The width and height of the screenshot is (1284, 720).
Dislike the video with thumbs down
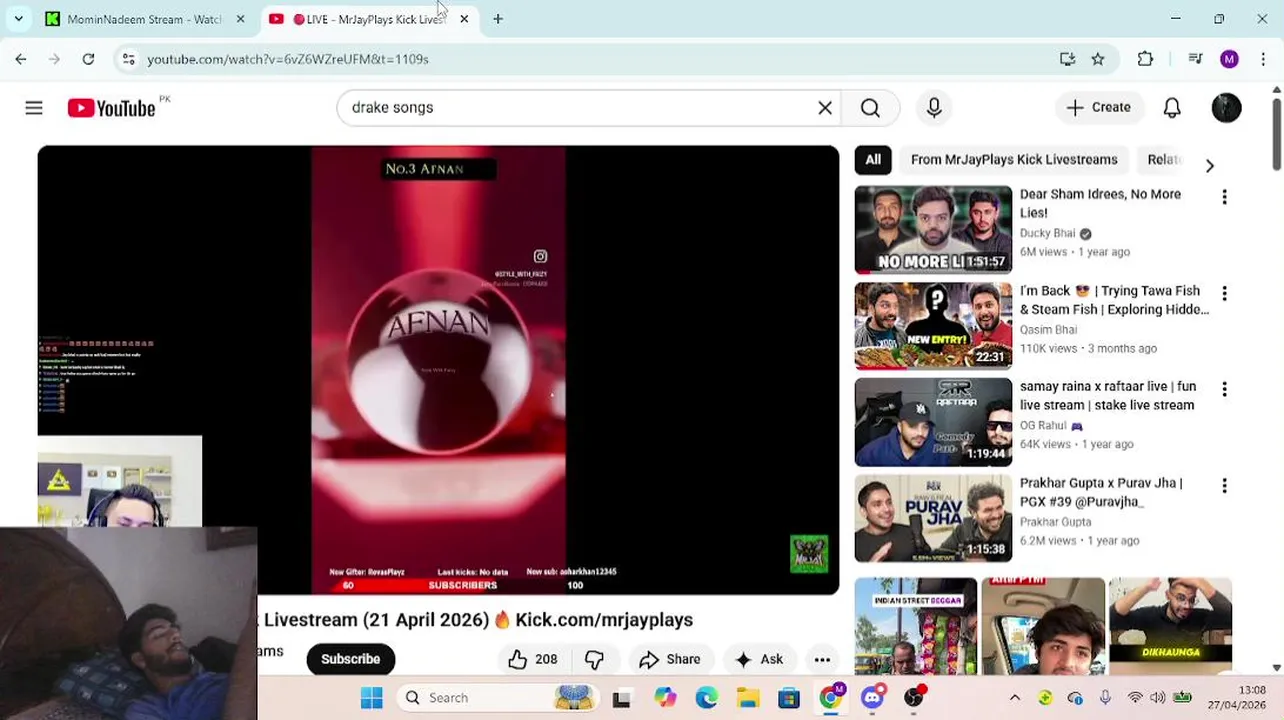click(594, 659)
